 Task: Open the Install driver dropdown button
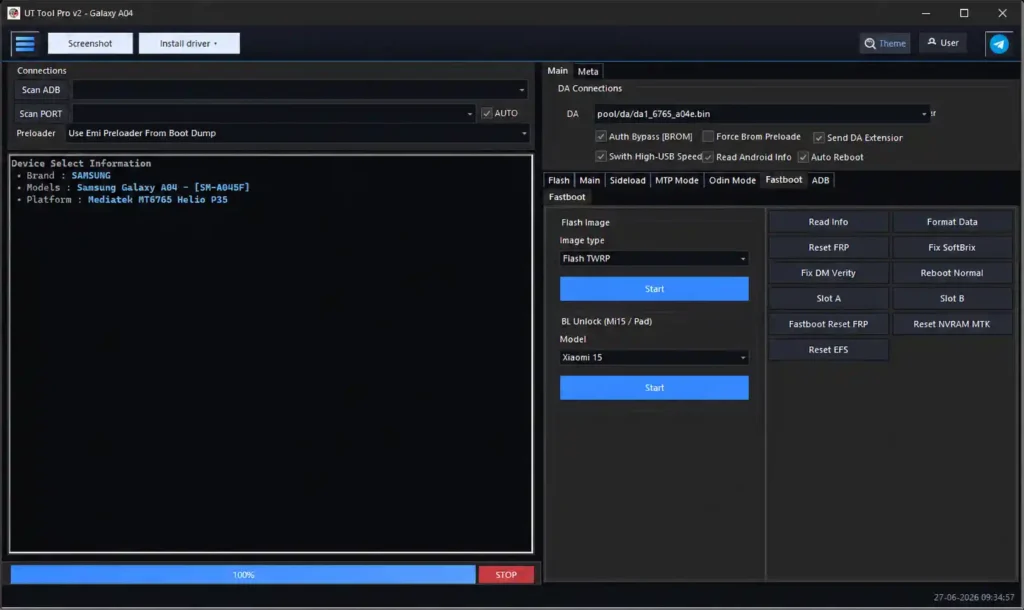(189, 44)
